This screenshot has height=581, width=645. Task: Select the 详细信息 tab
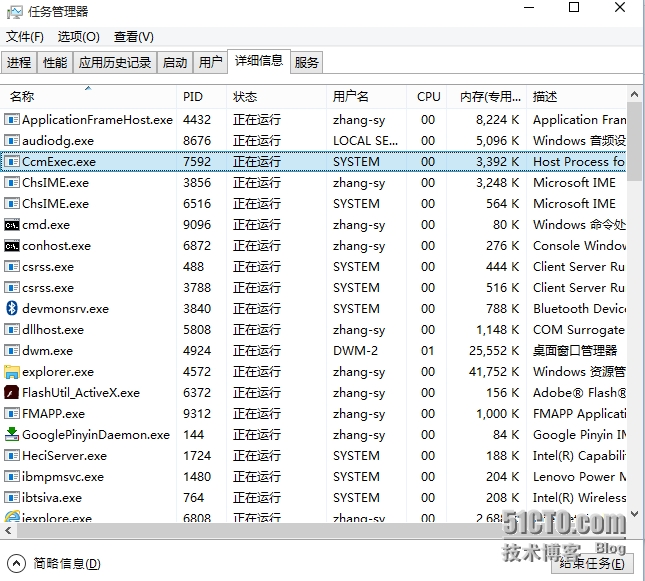259,61
